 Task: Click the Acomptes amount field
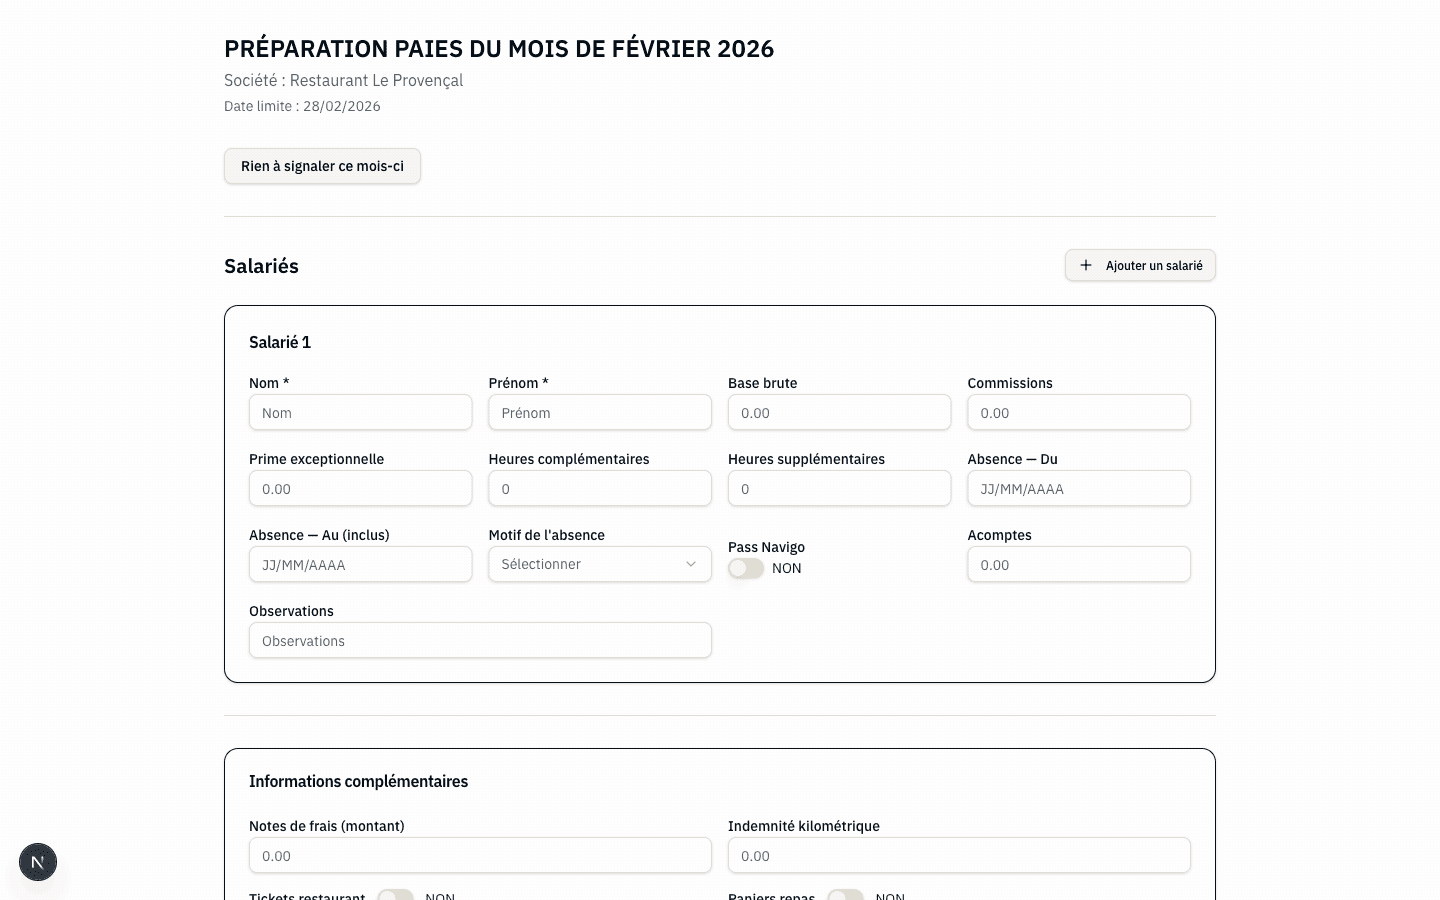coord(1079,564)
